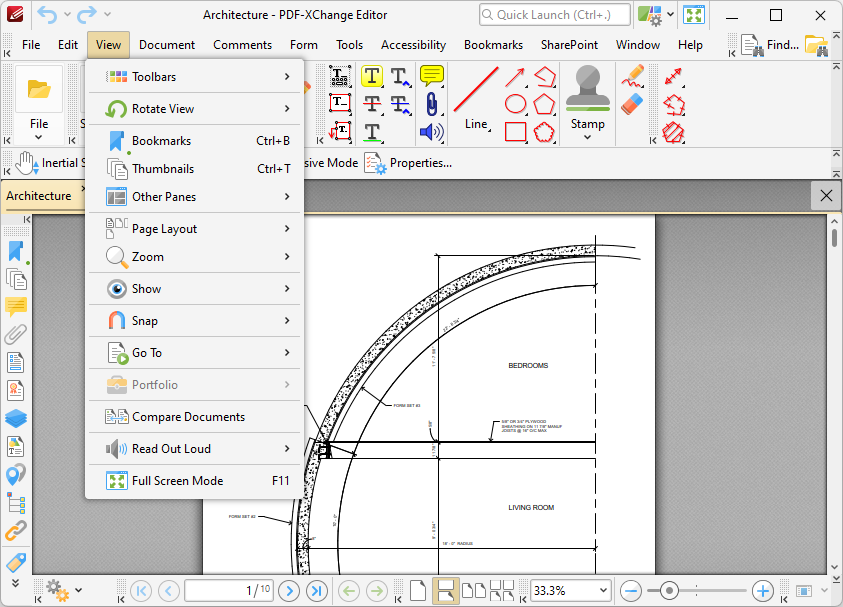Select the Pencil drawing tool
Viewport: 843px width, 607px height.
click(633, 76)
